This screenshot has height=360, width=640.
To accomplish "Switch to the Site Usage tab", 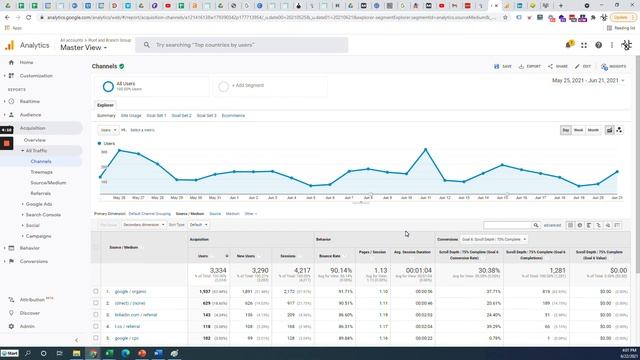I will 131,116.
